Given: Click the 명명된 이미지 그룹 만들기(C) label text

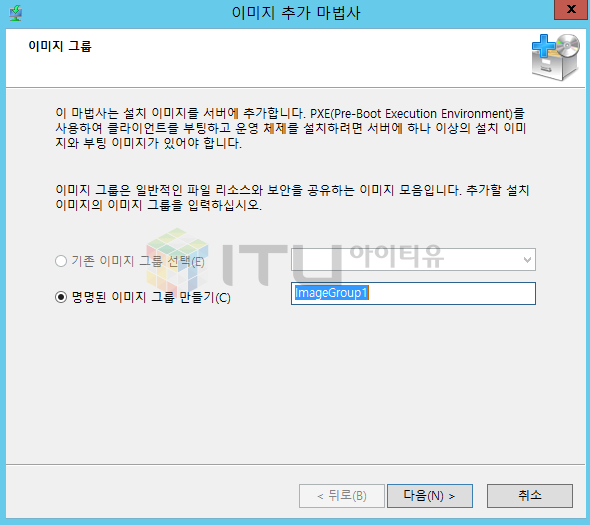Looking at the screenshot, I should [151, 297].
